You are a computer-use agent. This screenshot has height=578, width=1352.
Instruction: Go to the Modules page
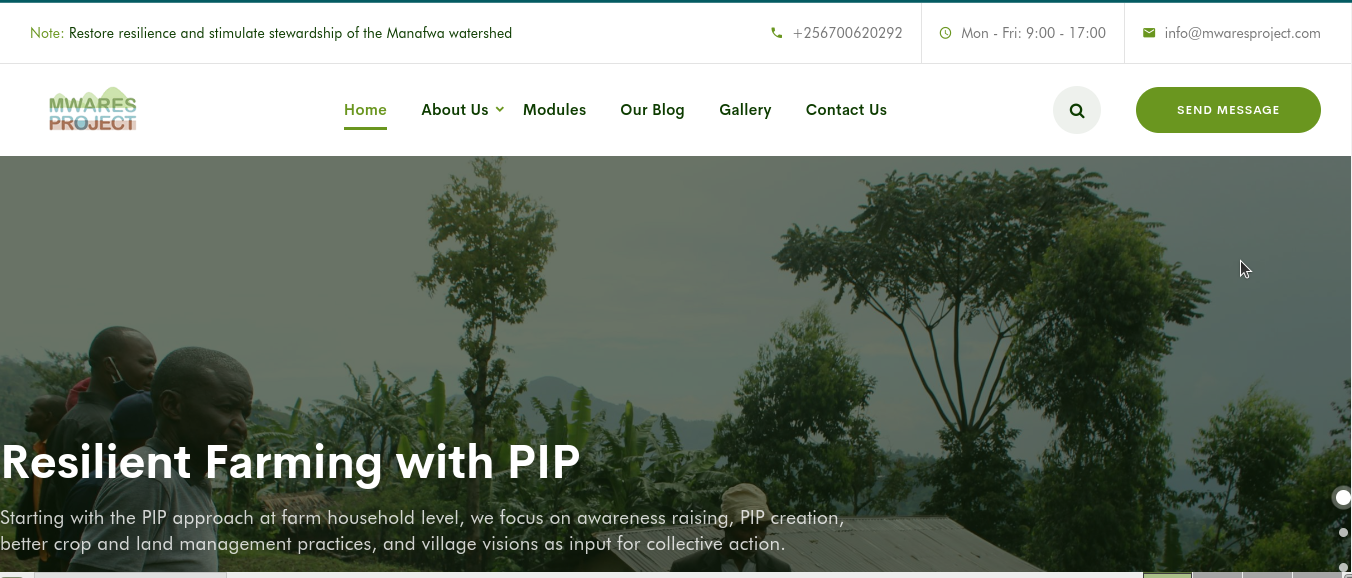(x=554, y=110)
